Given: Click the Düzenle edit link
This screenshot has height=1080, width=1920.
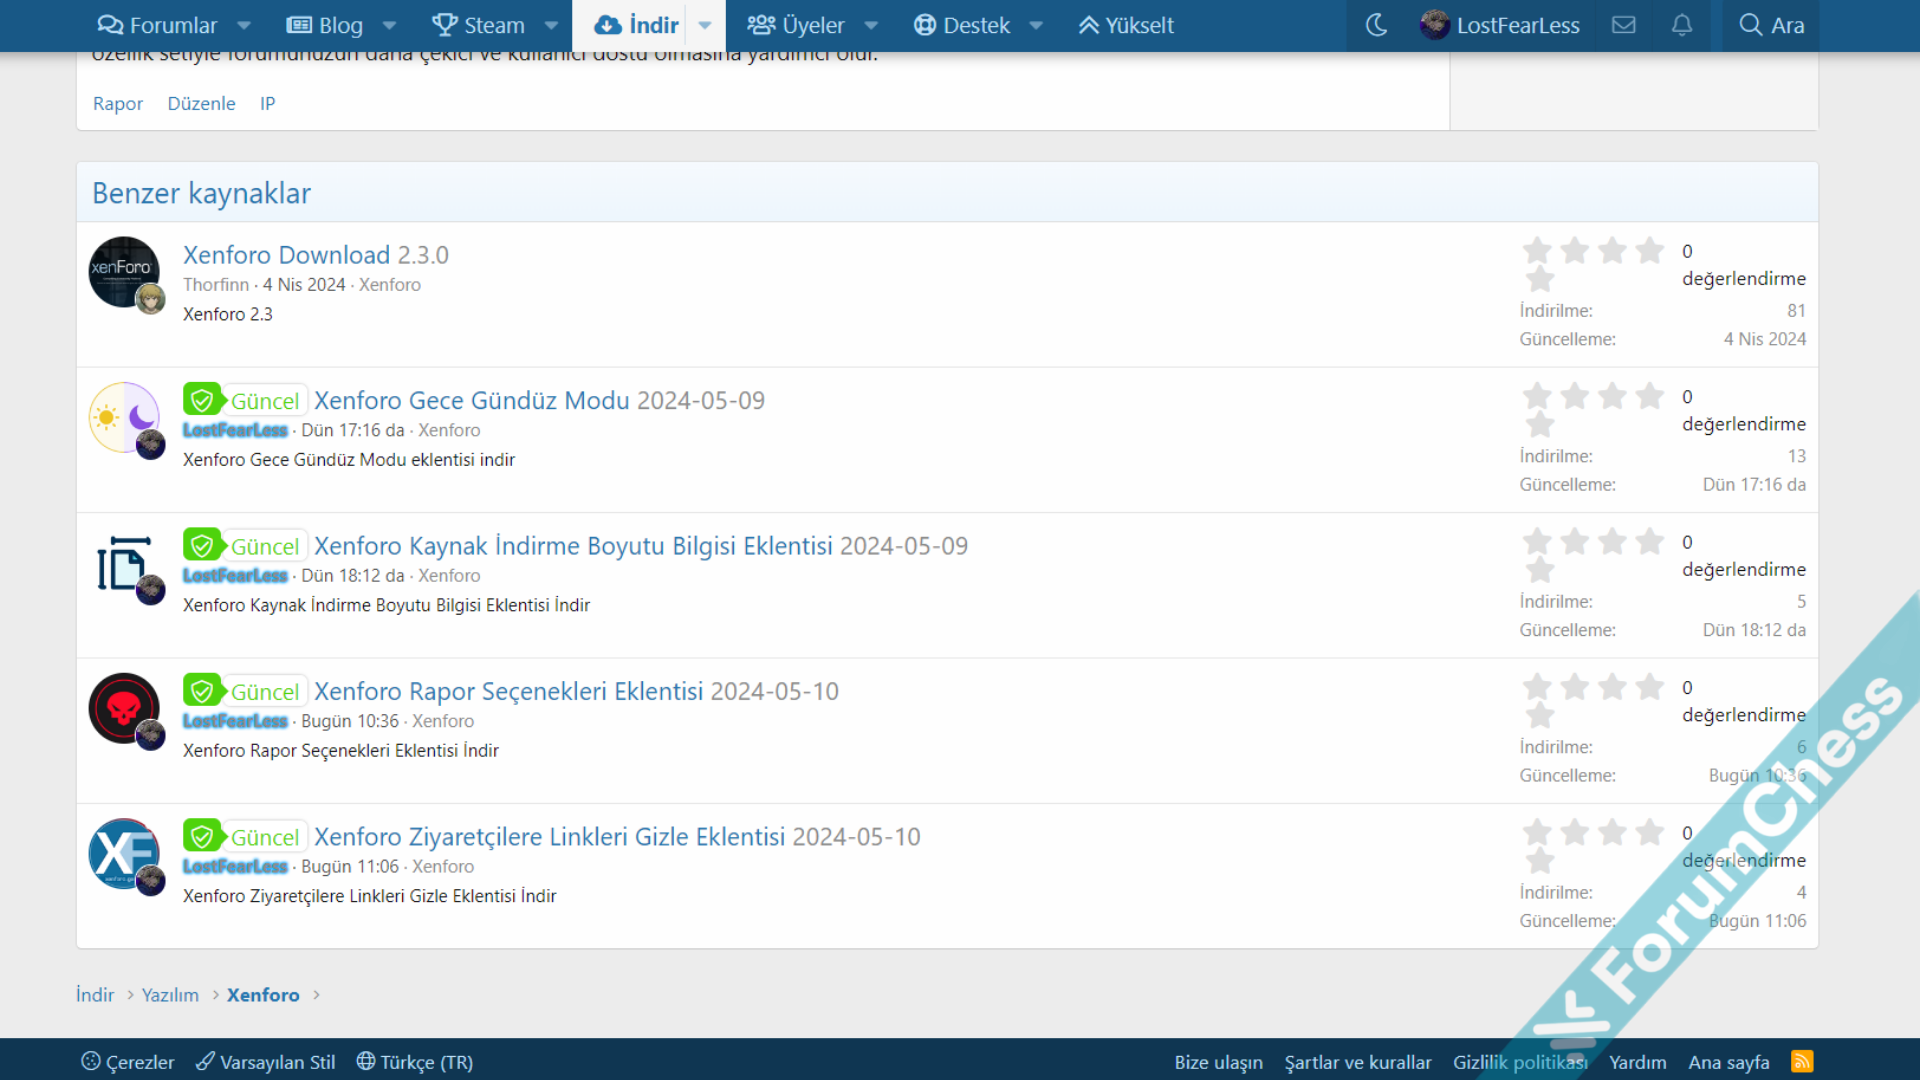Looking at the screenshot, I should click(x=201, y=103).
